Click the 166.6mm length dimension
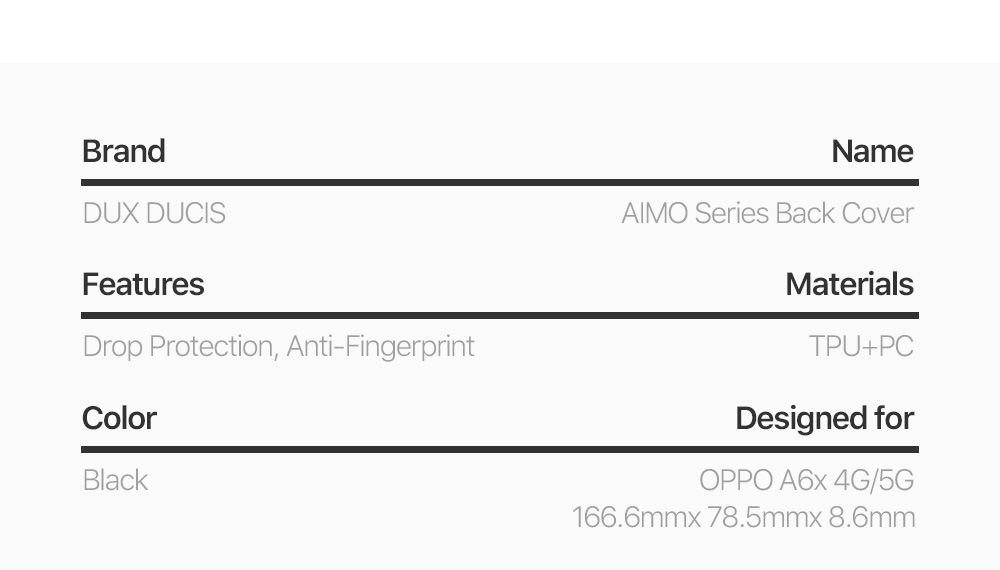Image resolution: width=1000 pixels, height=570 pixels. pos(629,517)
